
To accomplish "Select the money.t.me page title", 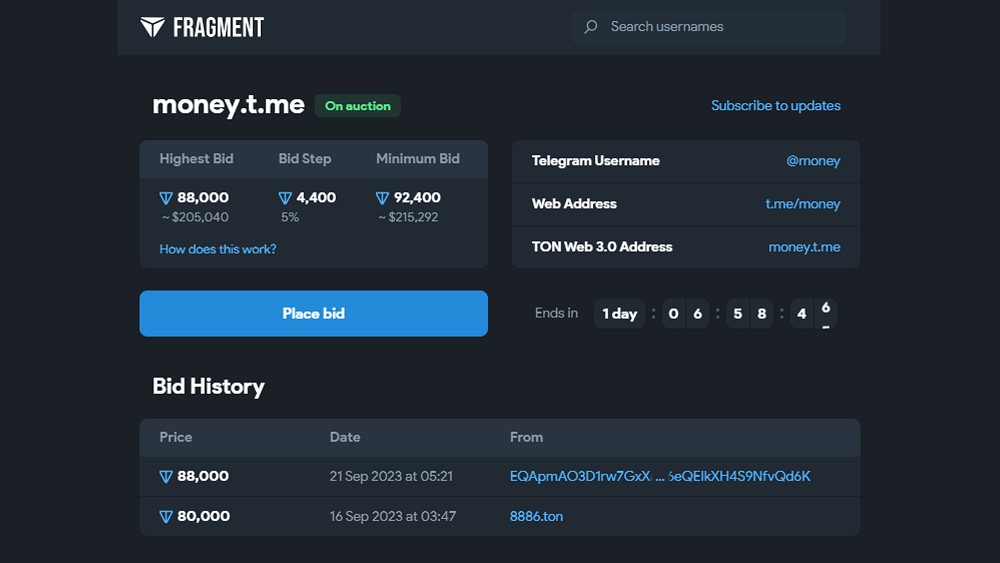I will (228, 105).
